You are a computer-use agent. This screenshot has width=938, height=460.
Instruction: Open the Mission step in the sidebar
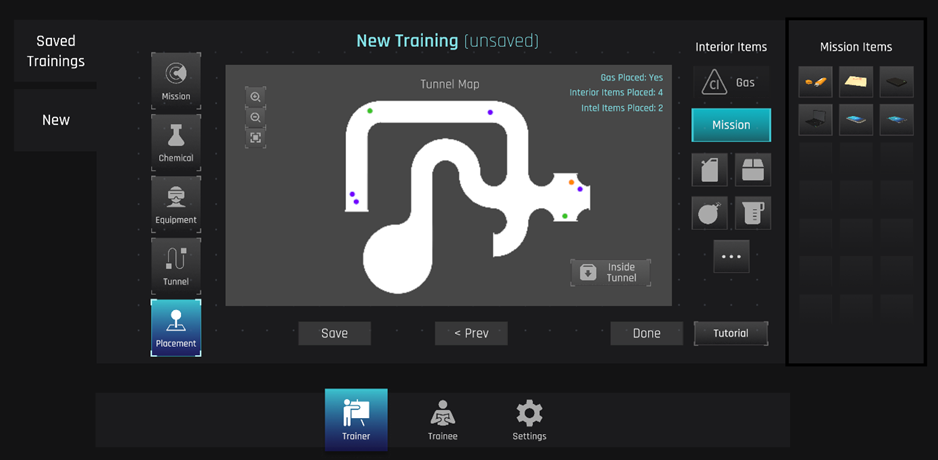tap(176, 81)
